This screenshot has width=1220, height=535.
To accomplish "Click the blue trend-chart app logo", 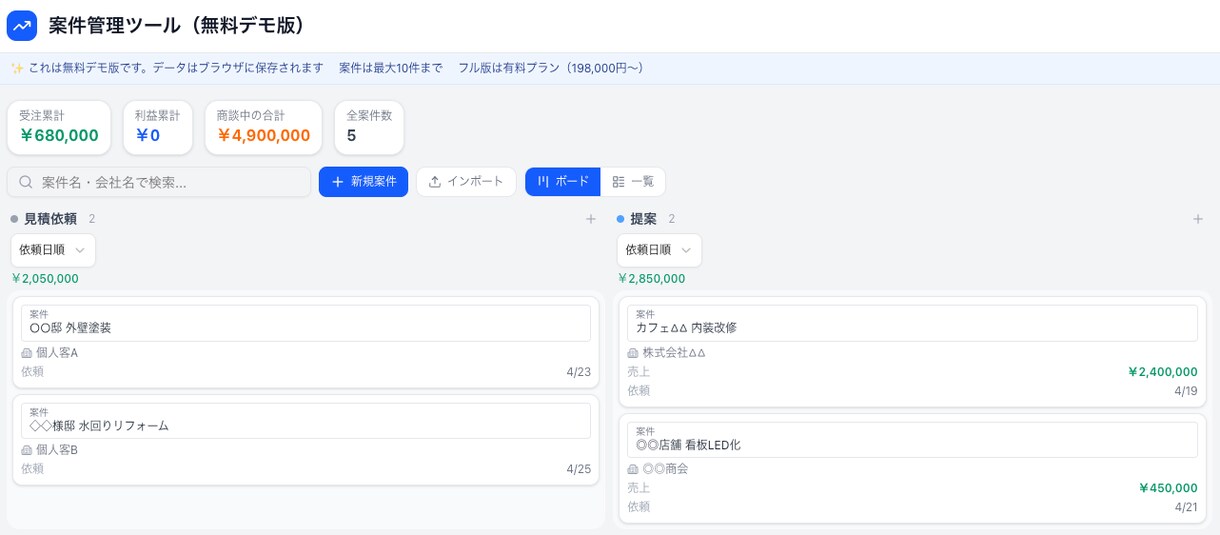I will click(x=22, y=26).
